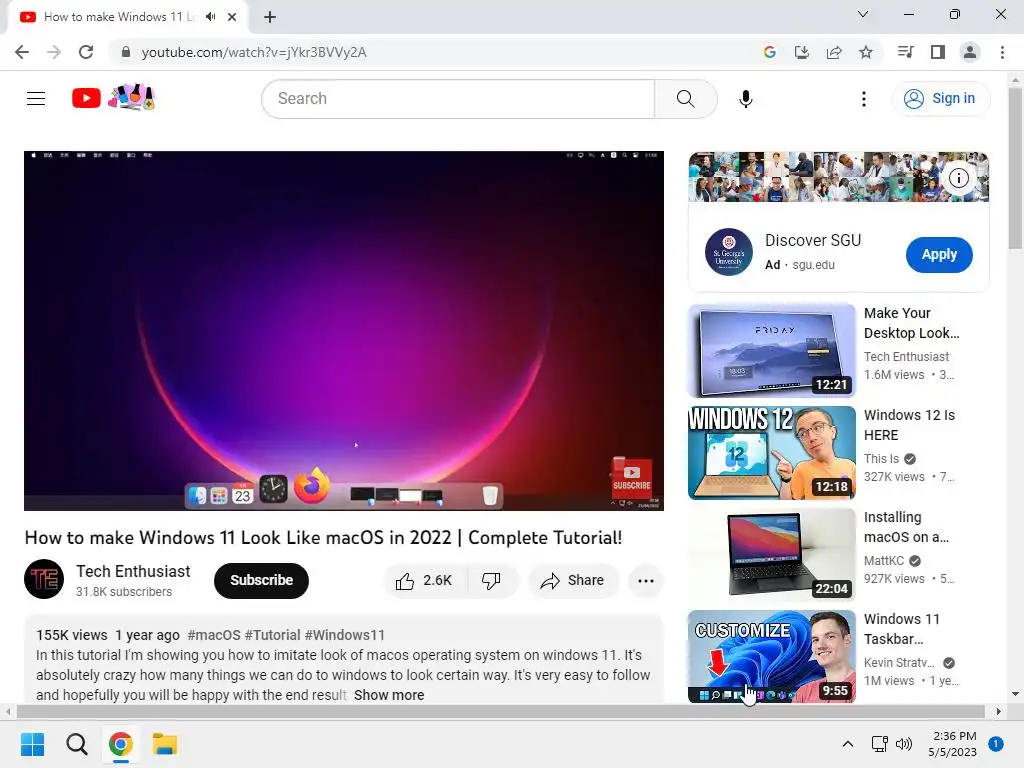1024x768 pixels.
Task: Click the video player
Action: [344, 330]
